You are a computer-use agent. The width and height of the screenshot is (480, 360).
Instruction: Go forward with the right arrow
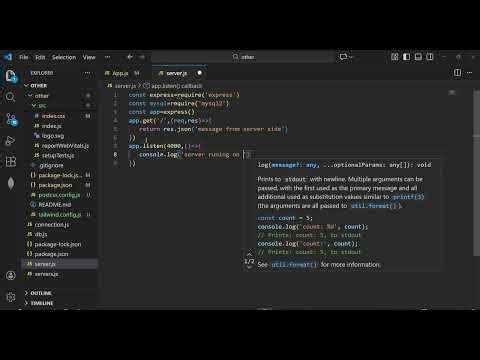142,57
